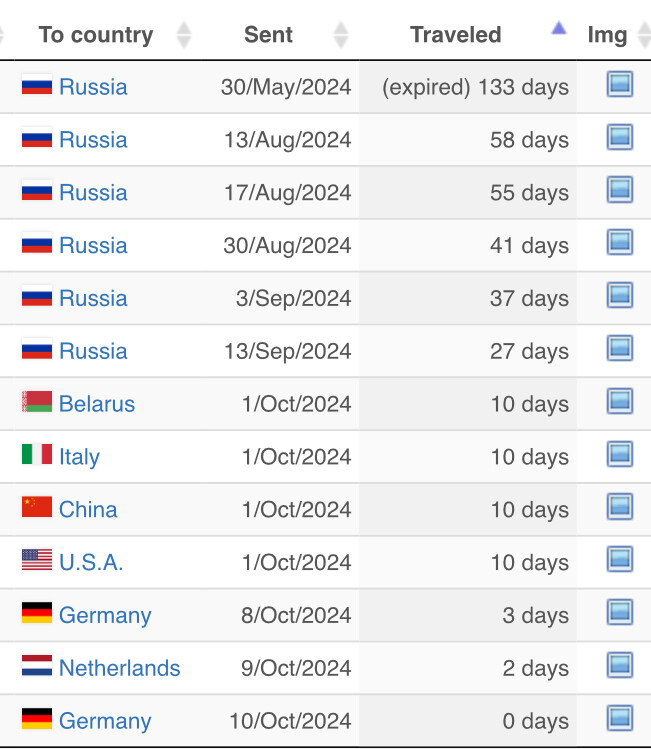651x749 pixels.
Task: Follow the Netherlands country link
Action: coord(119,668)
